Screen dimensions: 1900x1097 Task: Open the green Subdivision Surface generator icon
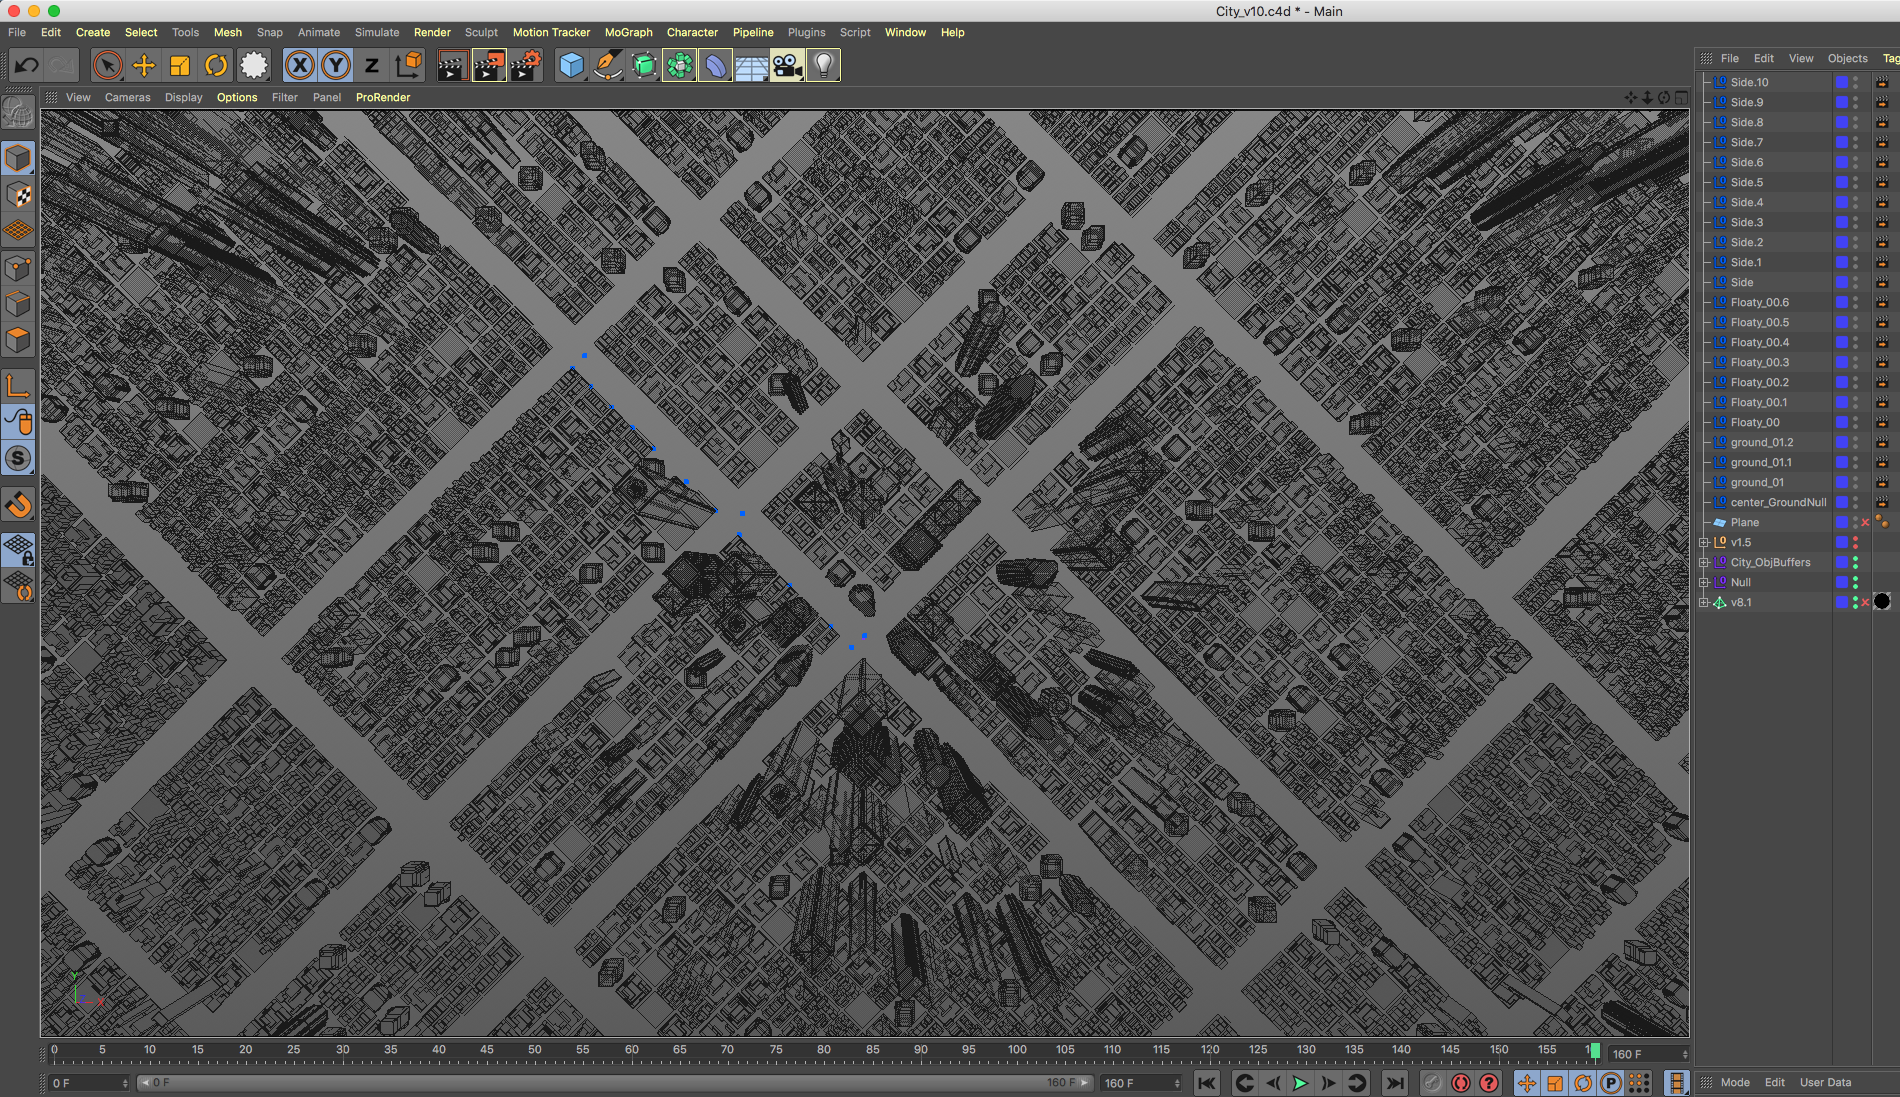click(643, 66)
